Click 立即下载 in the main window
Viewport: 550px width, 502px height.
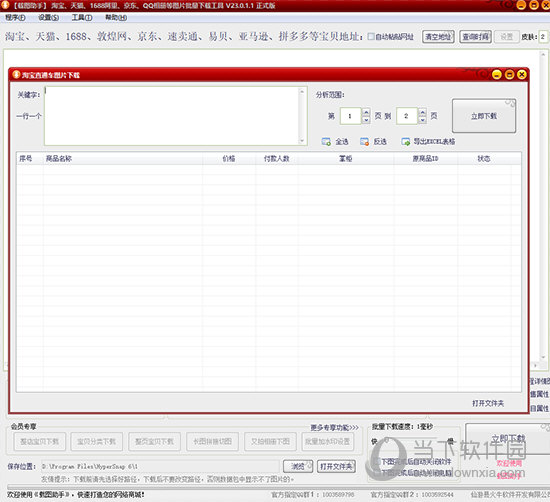pos(508,439)
